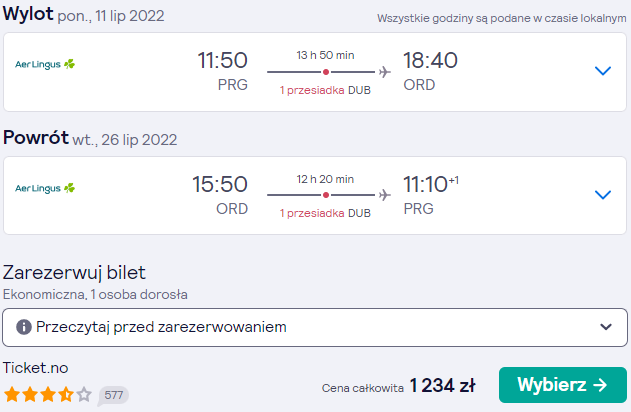This screenshot has height=412, width=631.
Task: Select the Wybierz button for 1 234 zł
Action: (x=563, y=385)
